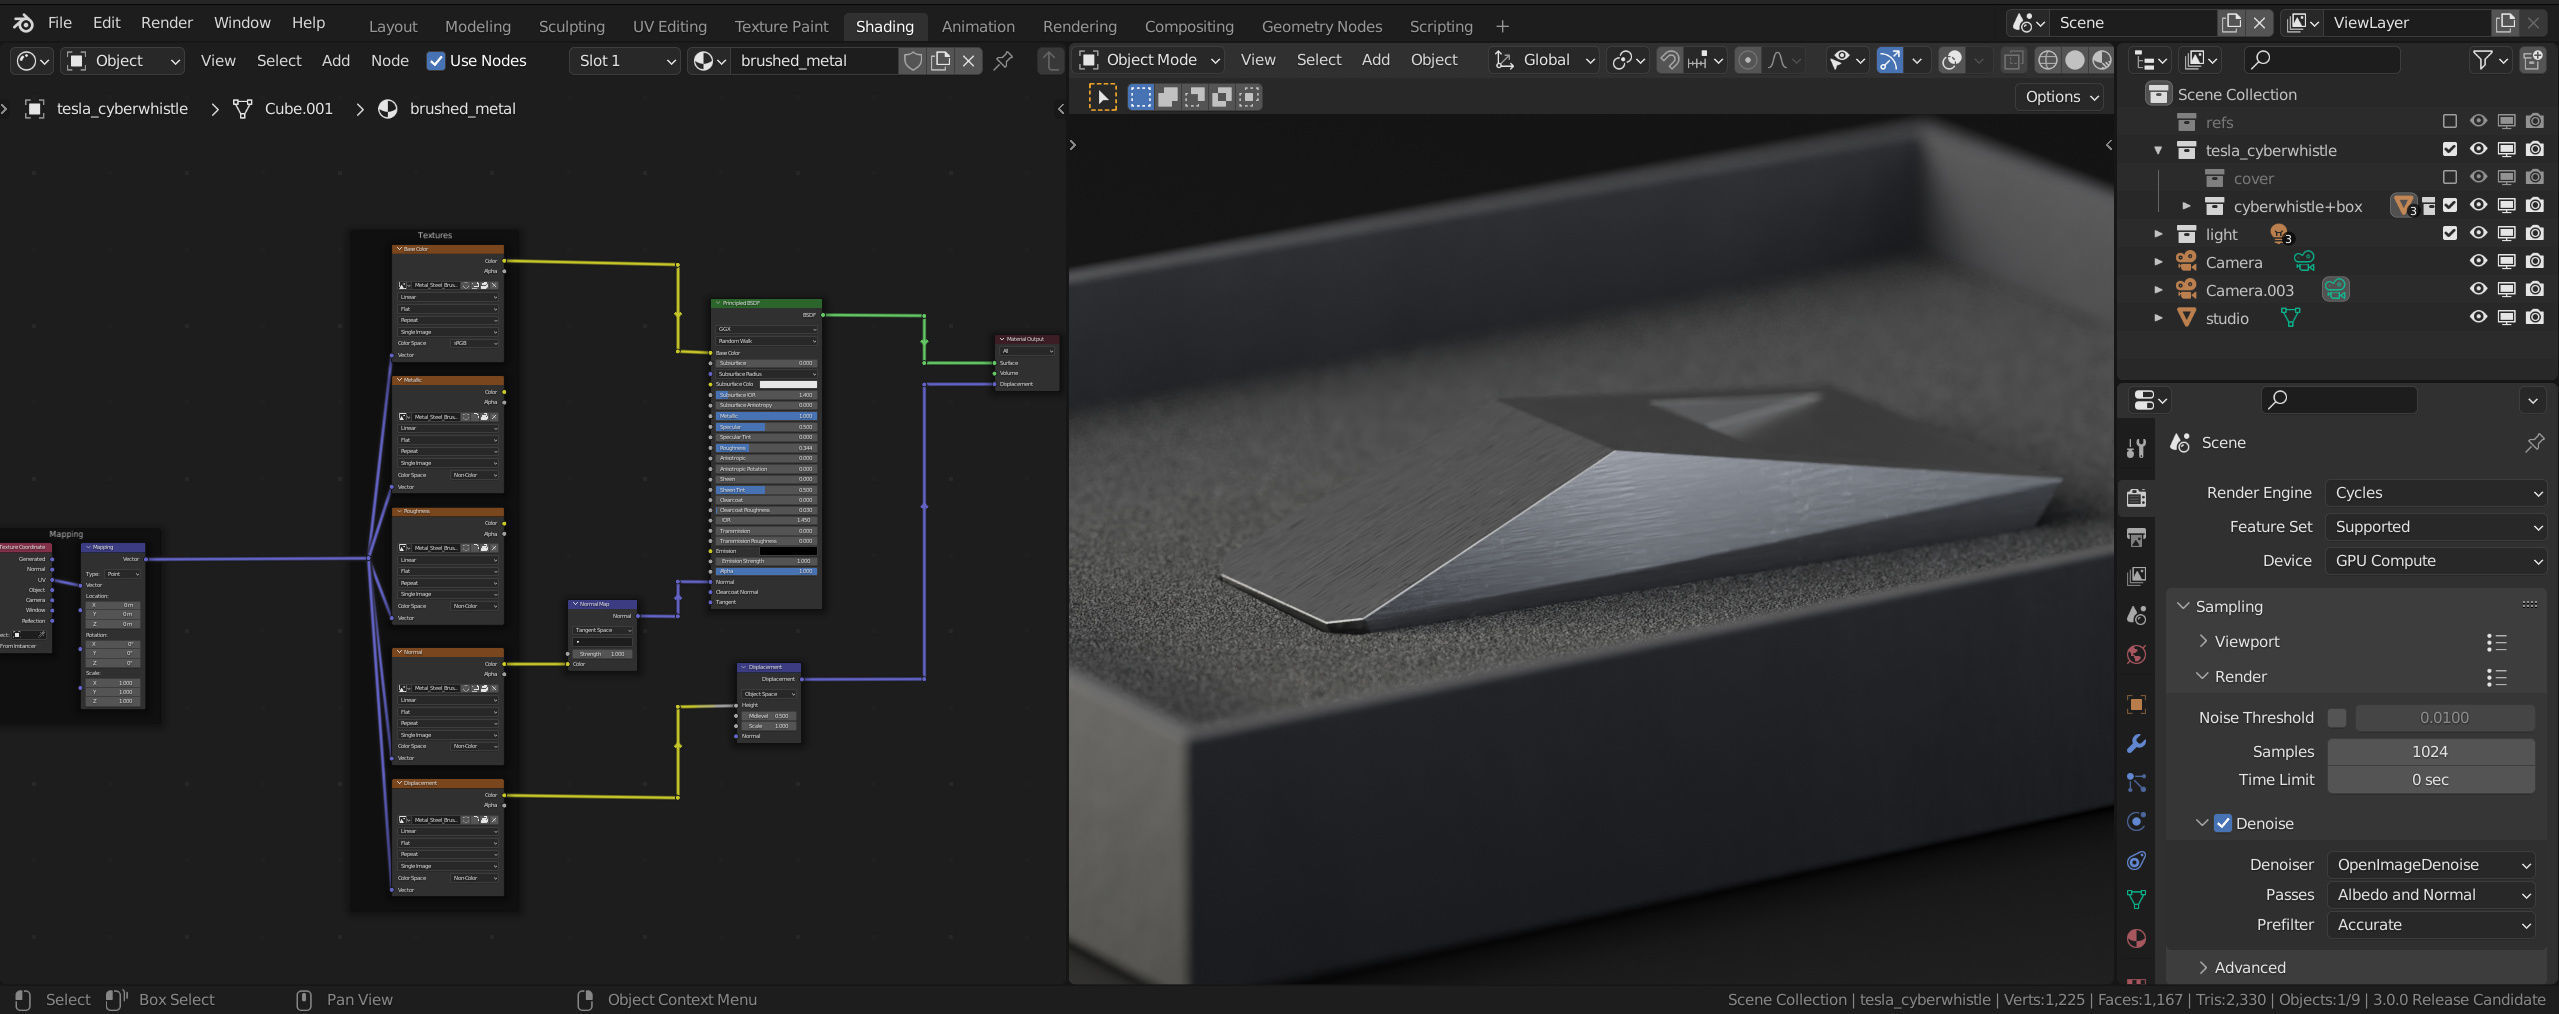Open the Render menu
Viewport: 2559px width, 1014px height.
tap(166, 22)
